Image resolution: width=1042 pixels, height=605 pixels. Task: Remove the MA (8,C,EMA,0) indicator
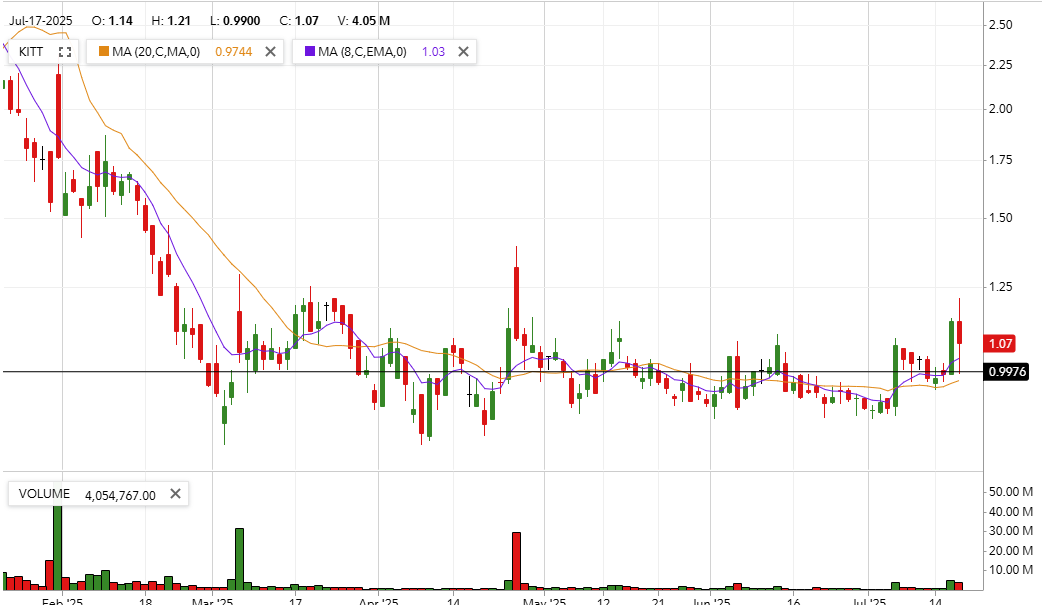(x=463, y=52)
